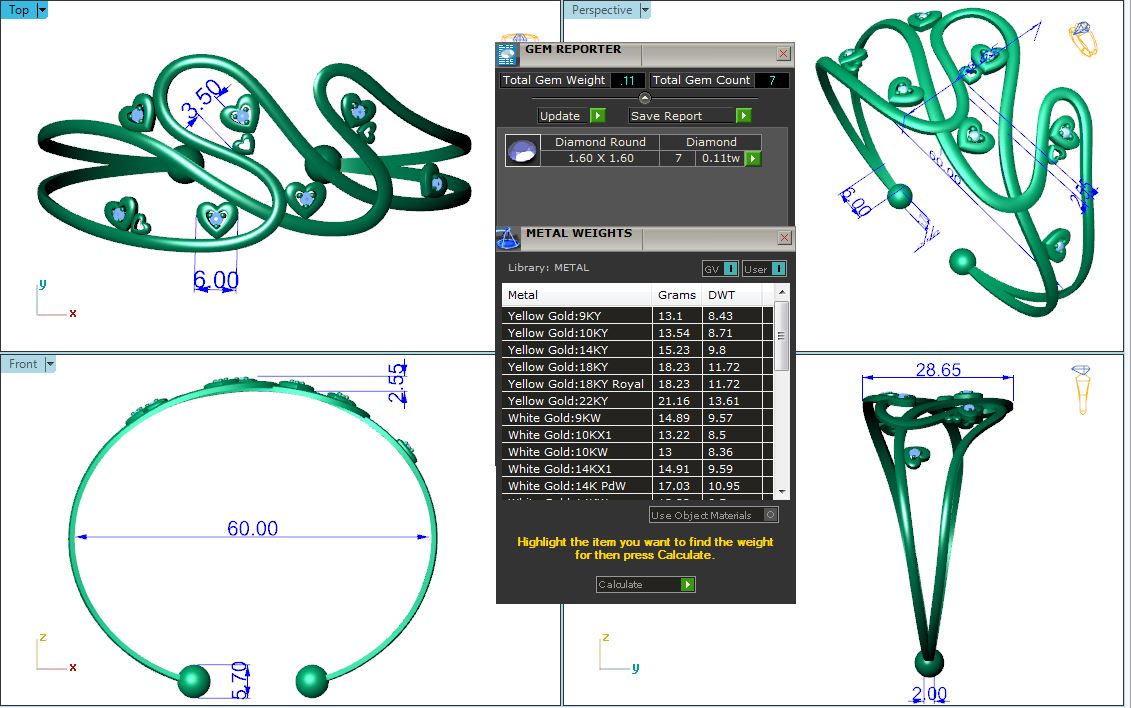1131x708 pixels.
Task: Click the Grams column header
Action: coord(677,295)
